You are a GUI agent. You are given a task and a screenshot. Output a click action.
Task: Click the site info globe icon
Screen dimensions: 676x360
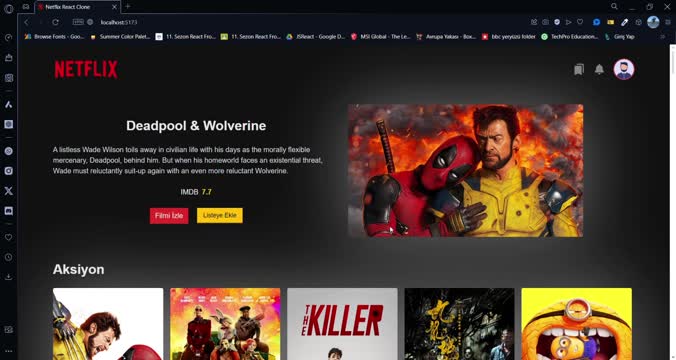click(x=90, y=22)
